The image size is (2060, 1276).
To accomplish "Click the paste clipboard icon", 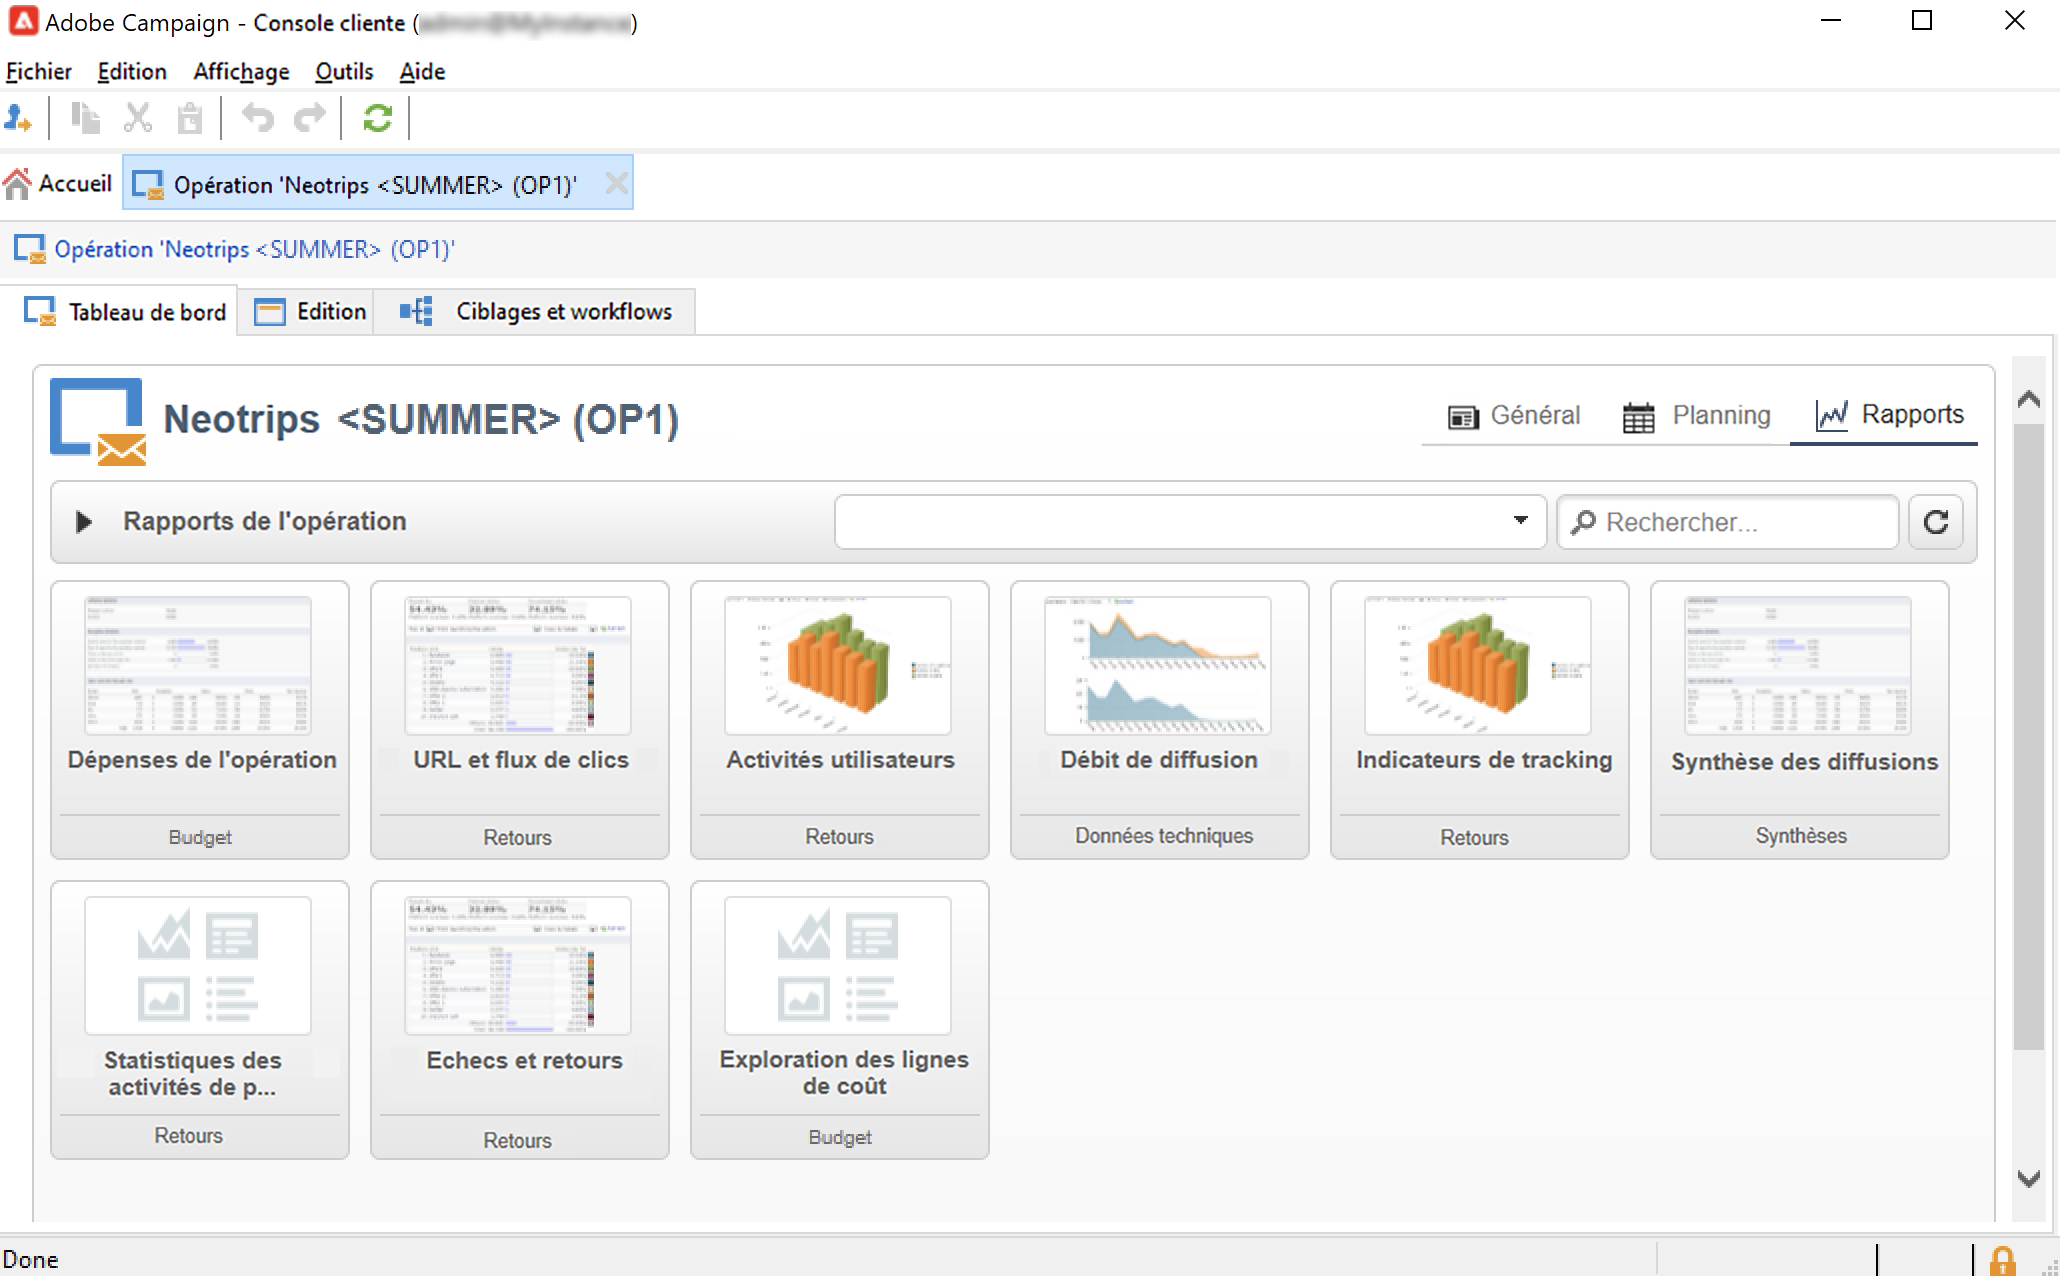I will click(x=190, y=119).
